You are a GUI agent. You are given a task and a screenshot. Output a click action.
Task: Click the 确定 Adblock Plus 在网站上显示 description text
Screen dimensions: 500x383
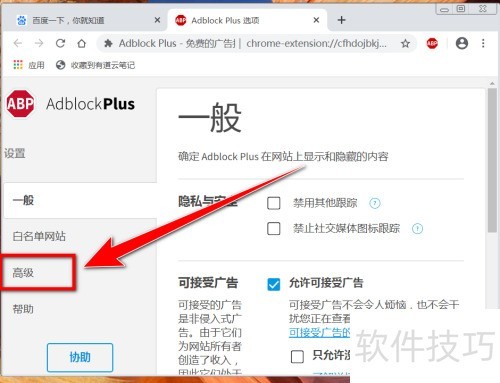[283, 156]
